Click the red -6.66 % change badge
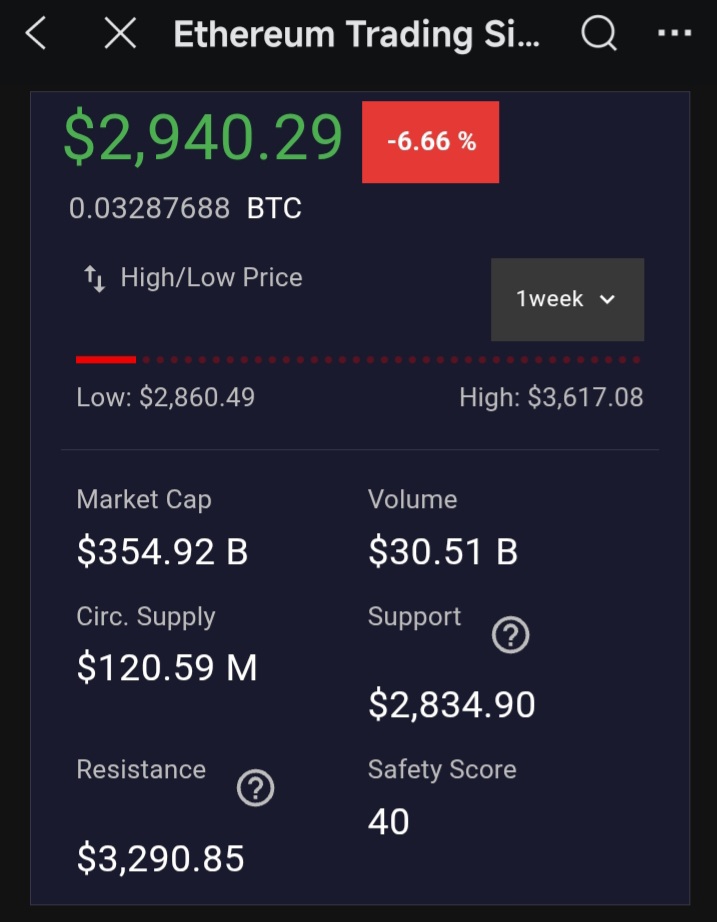The height and width of the screenshot is (922, 717). click(x=430, y=142)
